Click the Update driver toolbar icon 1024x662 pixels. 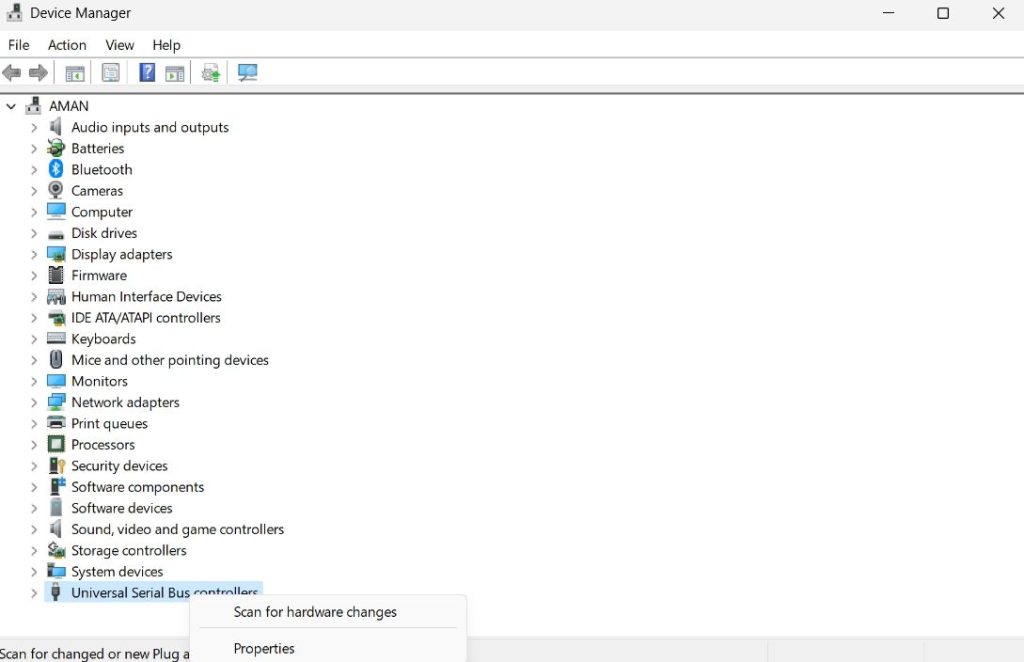pos(209,72)
